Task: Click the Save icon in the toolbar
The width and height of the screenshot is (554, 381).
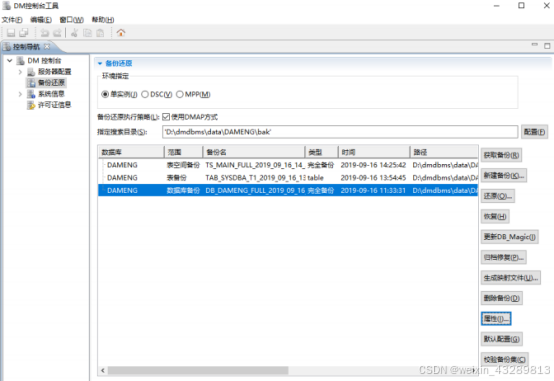Action: click(x=11, y=33)
